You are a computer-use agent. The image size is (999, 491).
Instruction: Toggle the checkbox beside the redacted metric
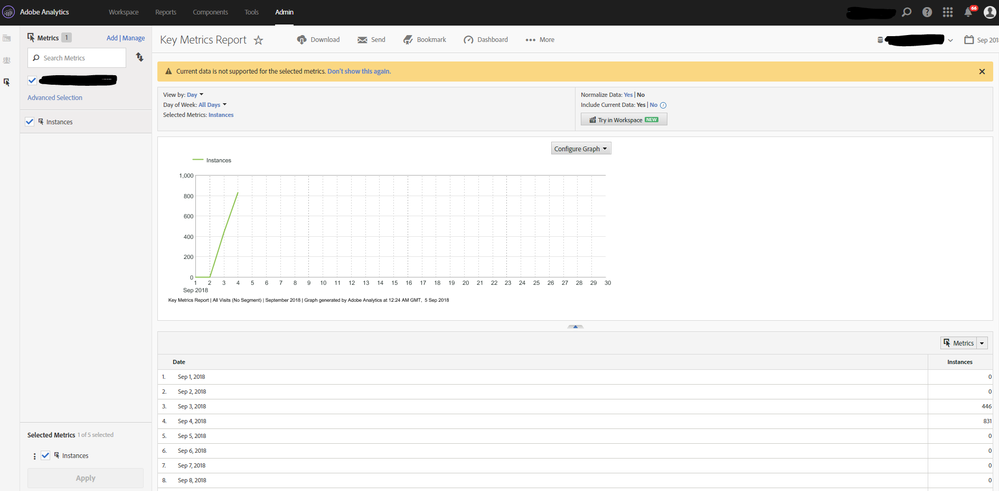point(33,80)
